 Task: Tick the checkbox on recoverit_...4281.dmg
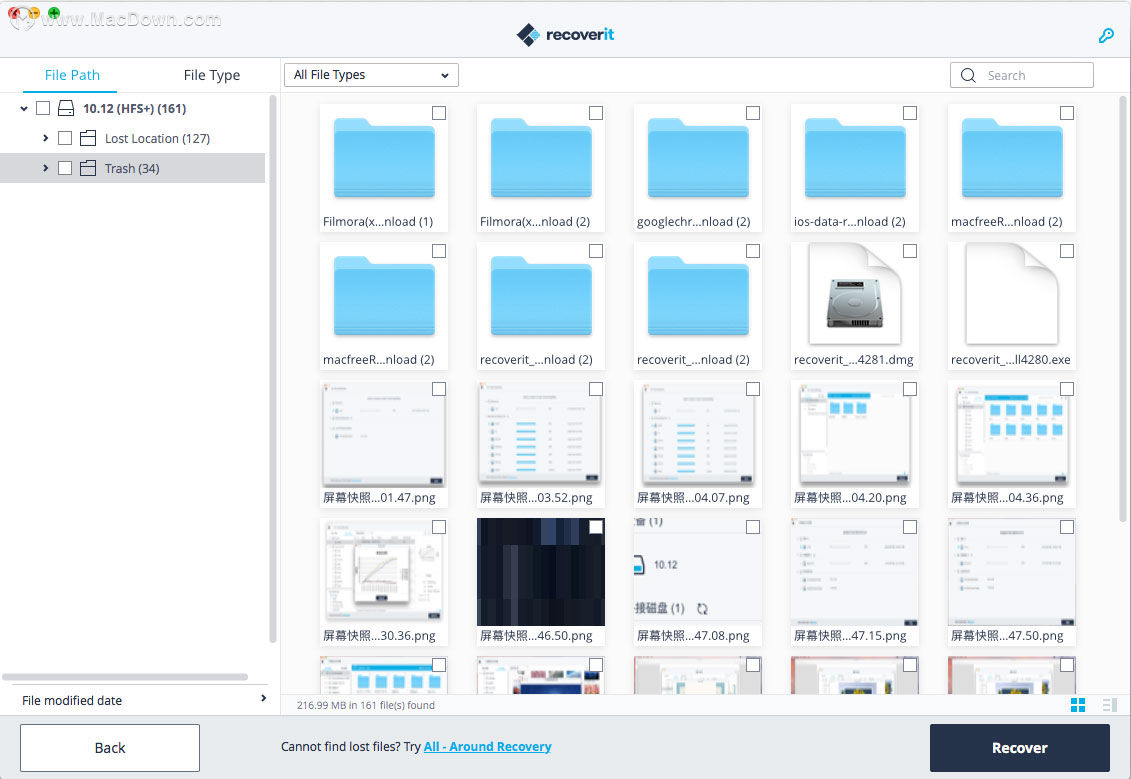(910, 251)
